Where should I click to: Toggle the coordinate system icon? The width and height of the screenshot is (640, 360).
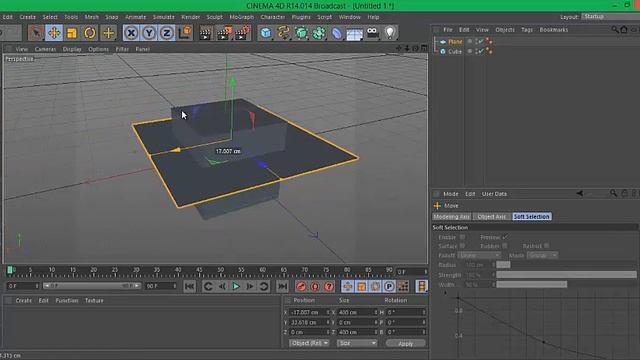[x=185, y=33]
